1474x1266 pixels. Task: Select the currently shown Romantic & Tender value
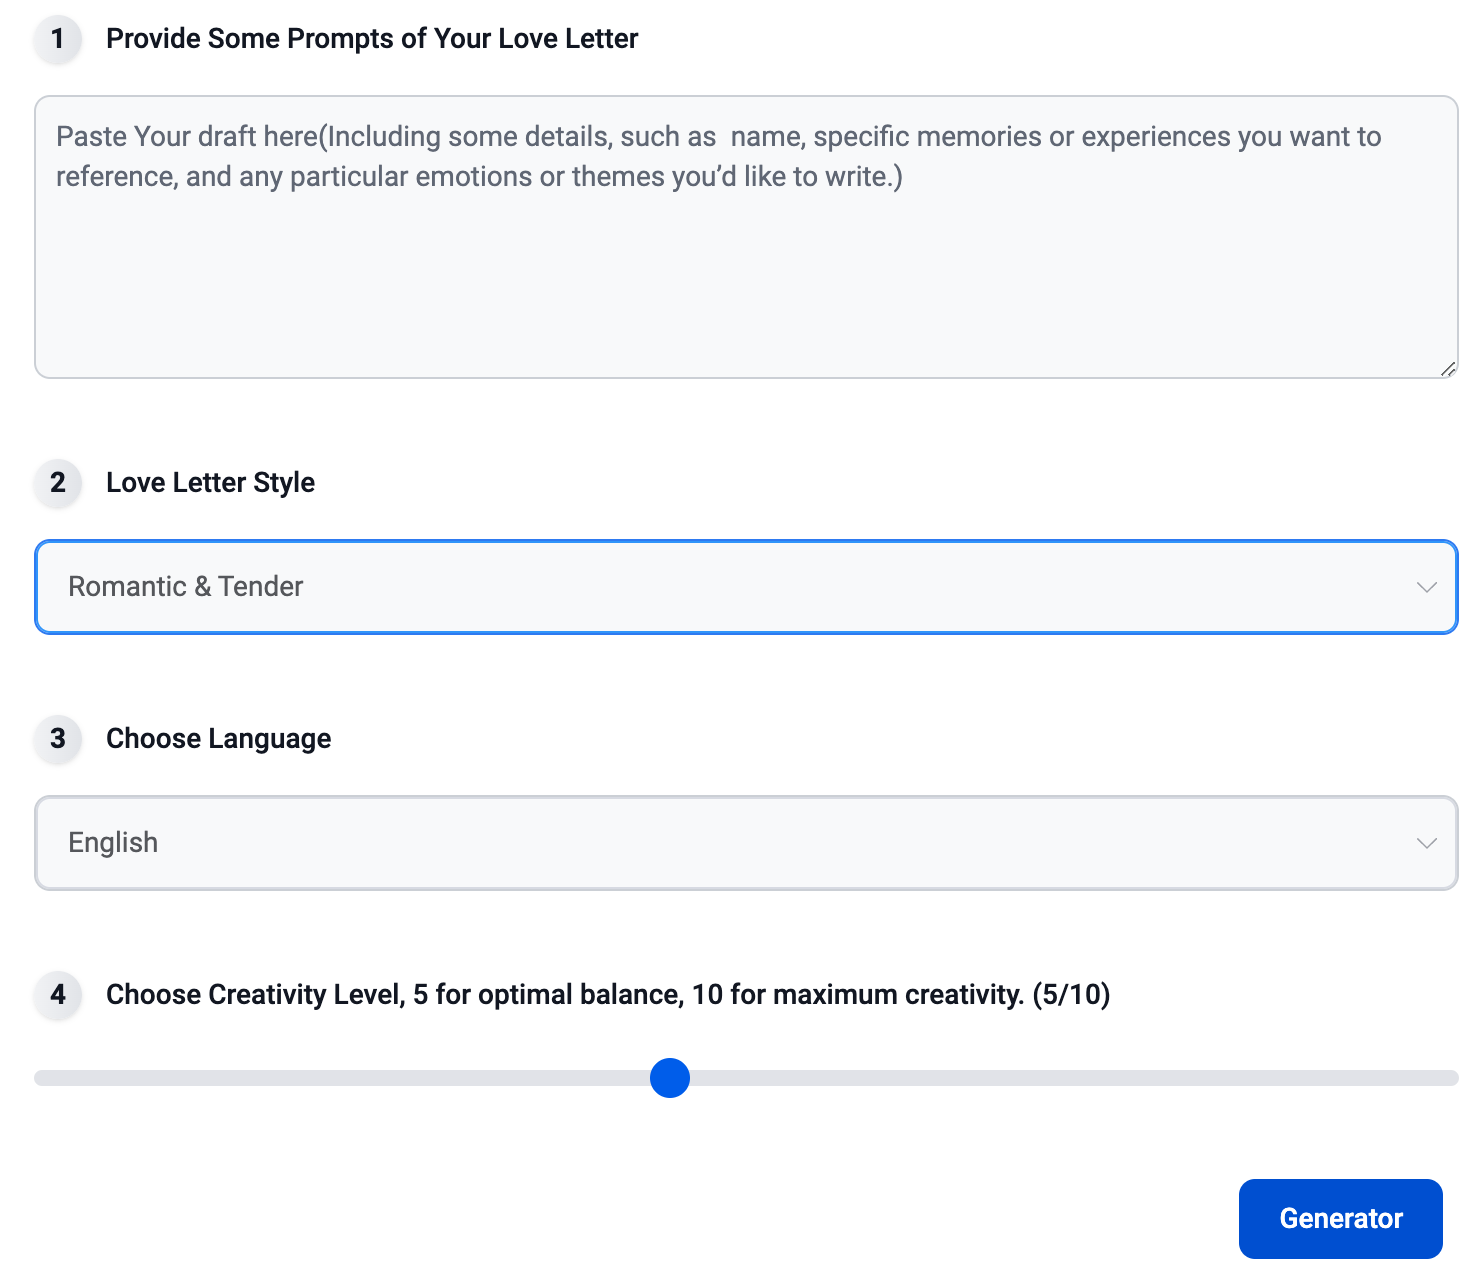click(x=185, y=587)
